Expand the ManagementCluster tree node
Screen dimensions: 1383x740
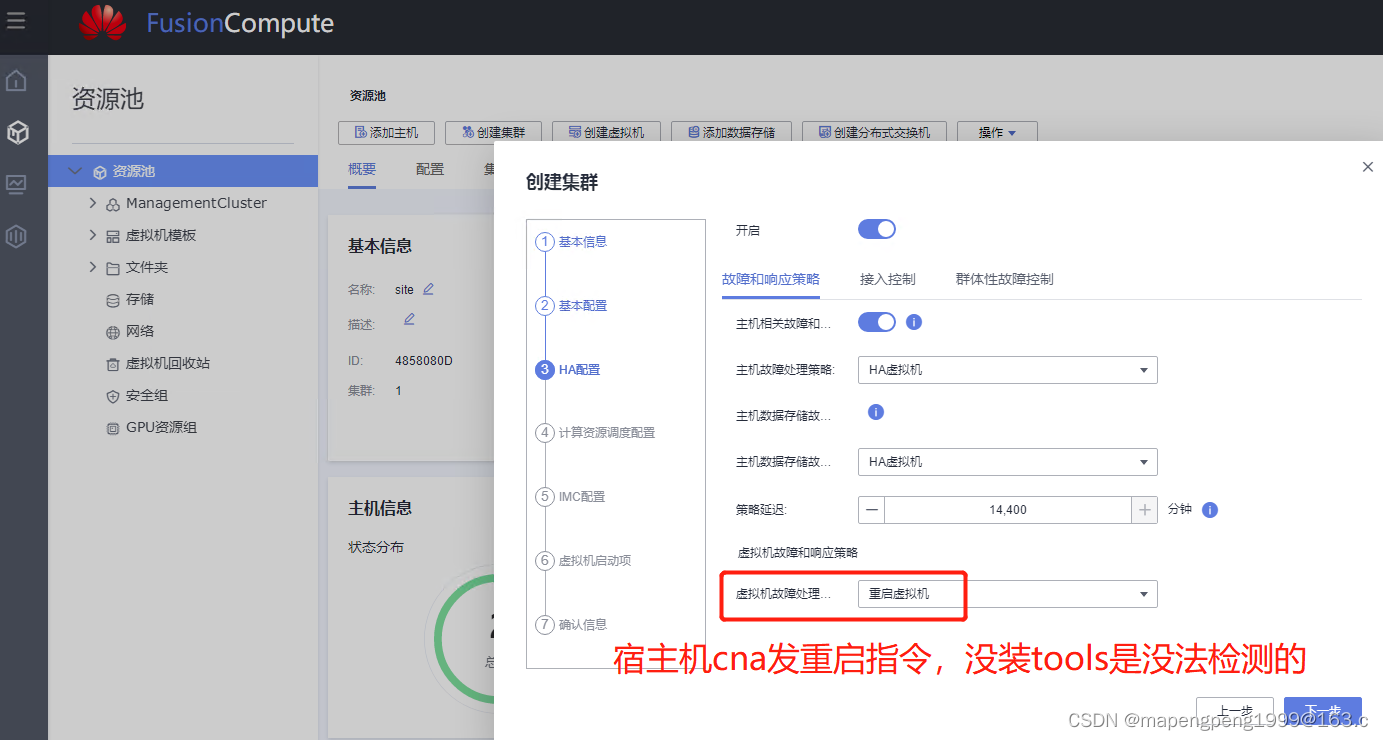pos(93,203)
